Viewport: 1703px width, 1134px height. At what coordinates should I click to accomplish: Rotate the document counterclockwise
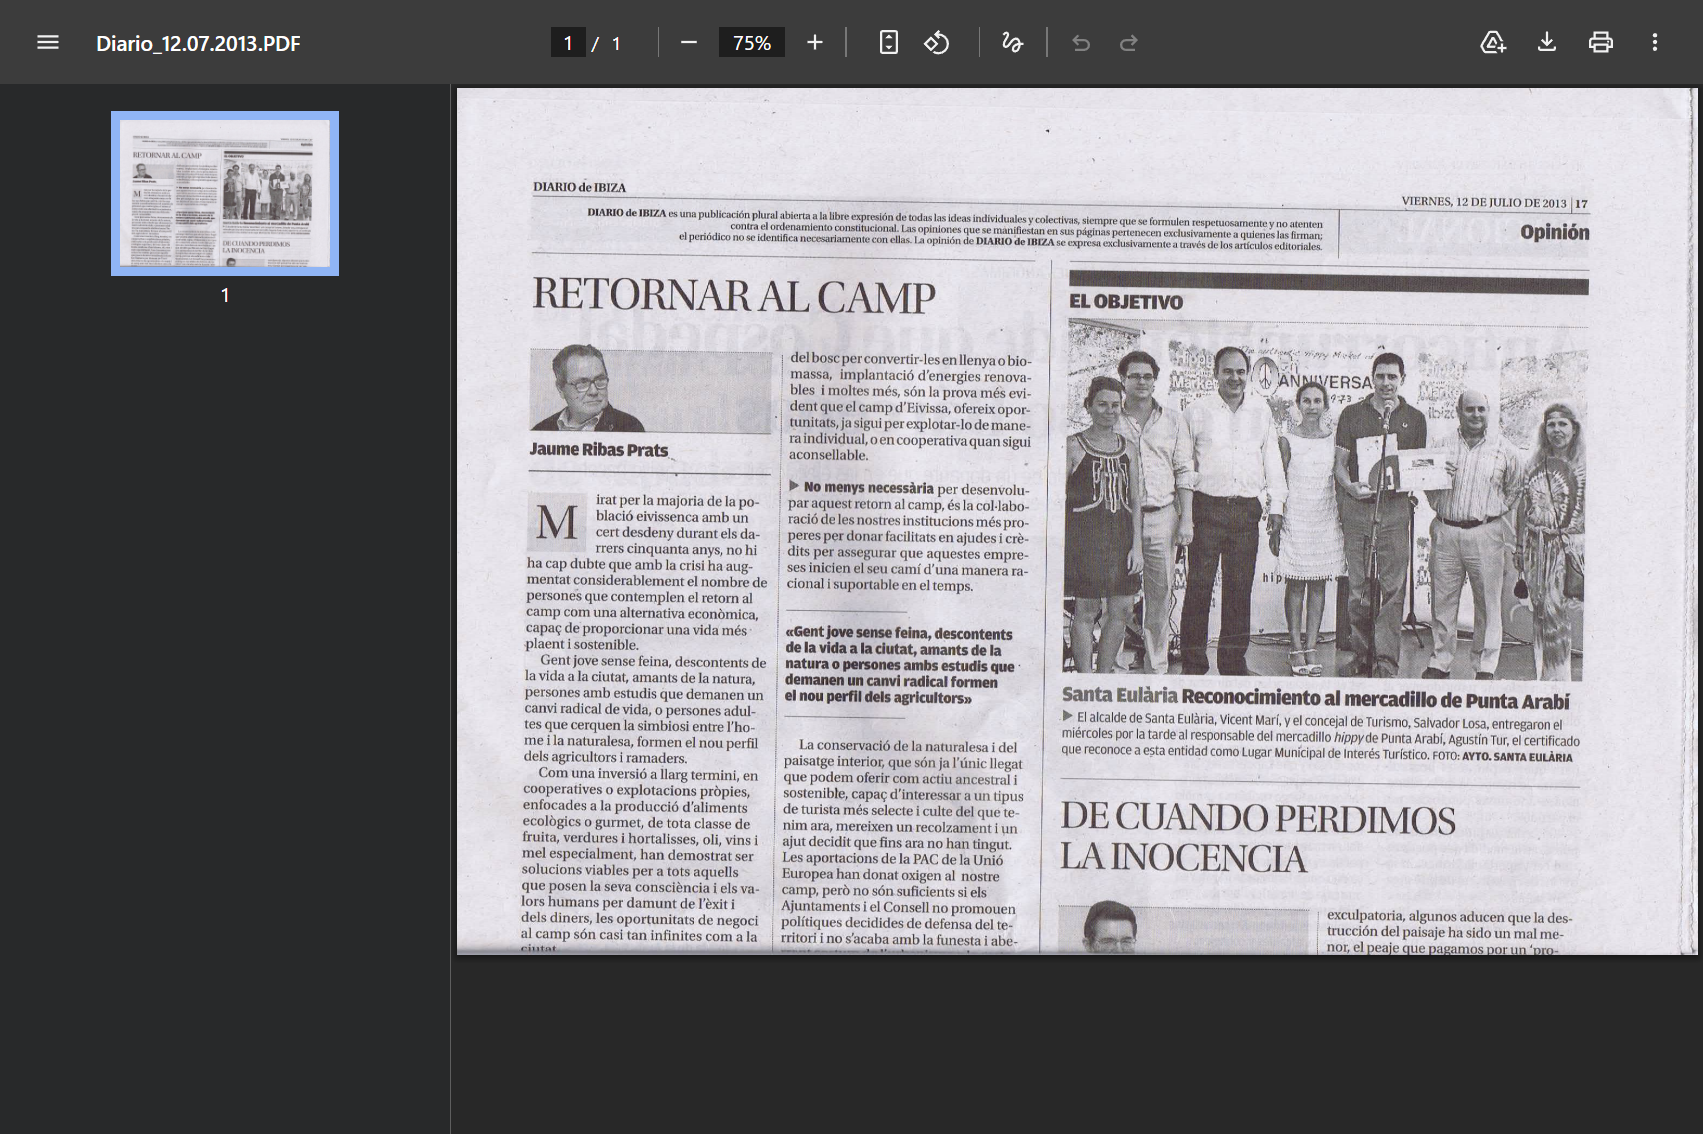(937, 43)
